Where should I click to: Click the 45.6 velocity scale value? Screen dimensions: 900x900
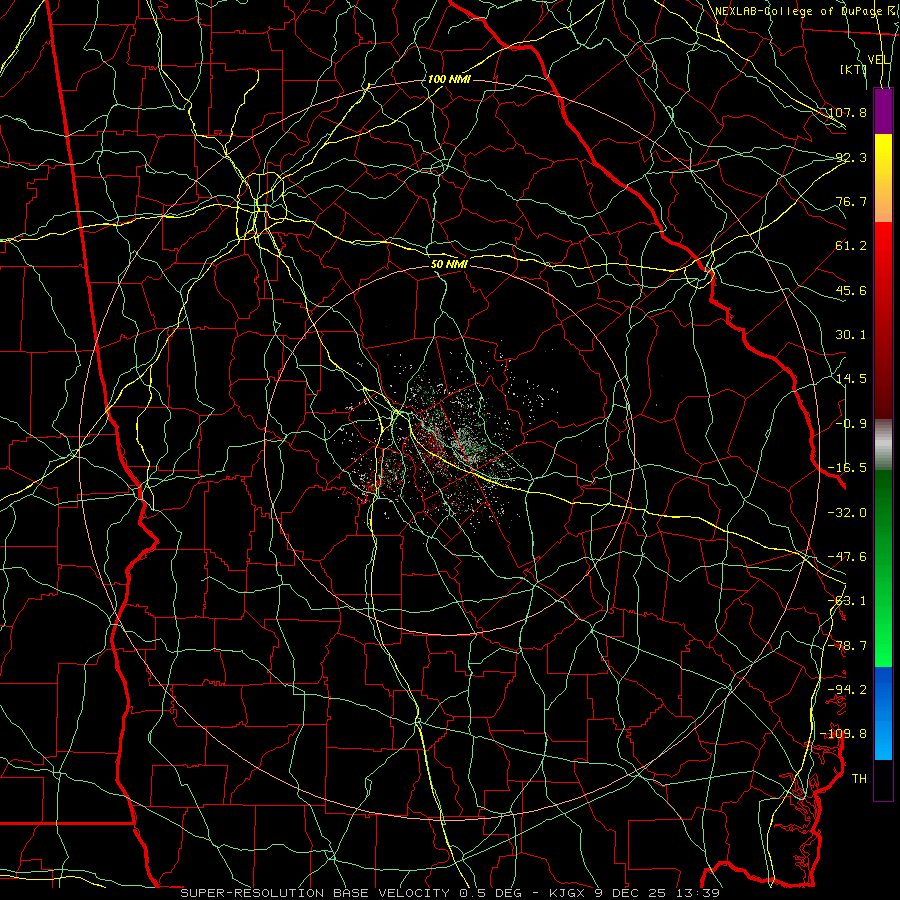[x=851, y=290]
